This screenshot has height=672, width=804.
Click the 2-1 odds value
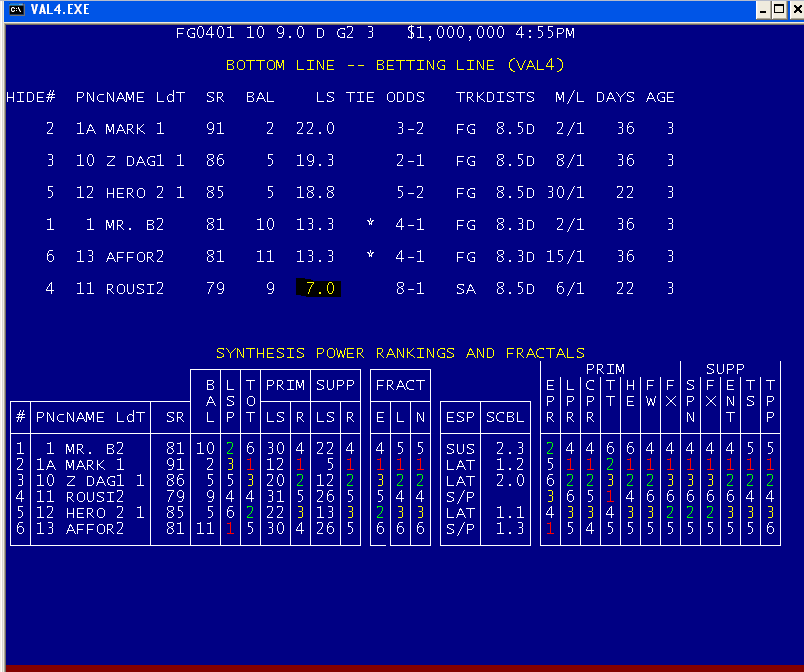tap(410, 161)
